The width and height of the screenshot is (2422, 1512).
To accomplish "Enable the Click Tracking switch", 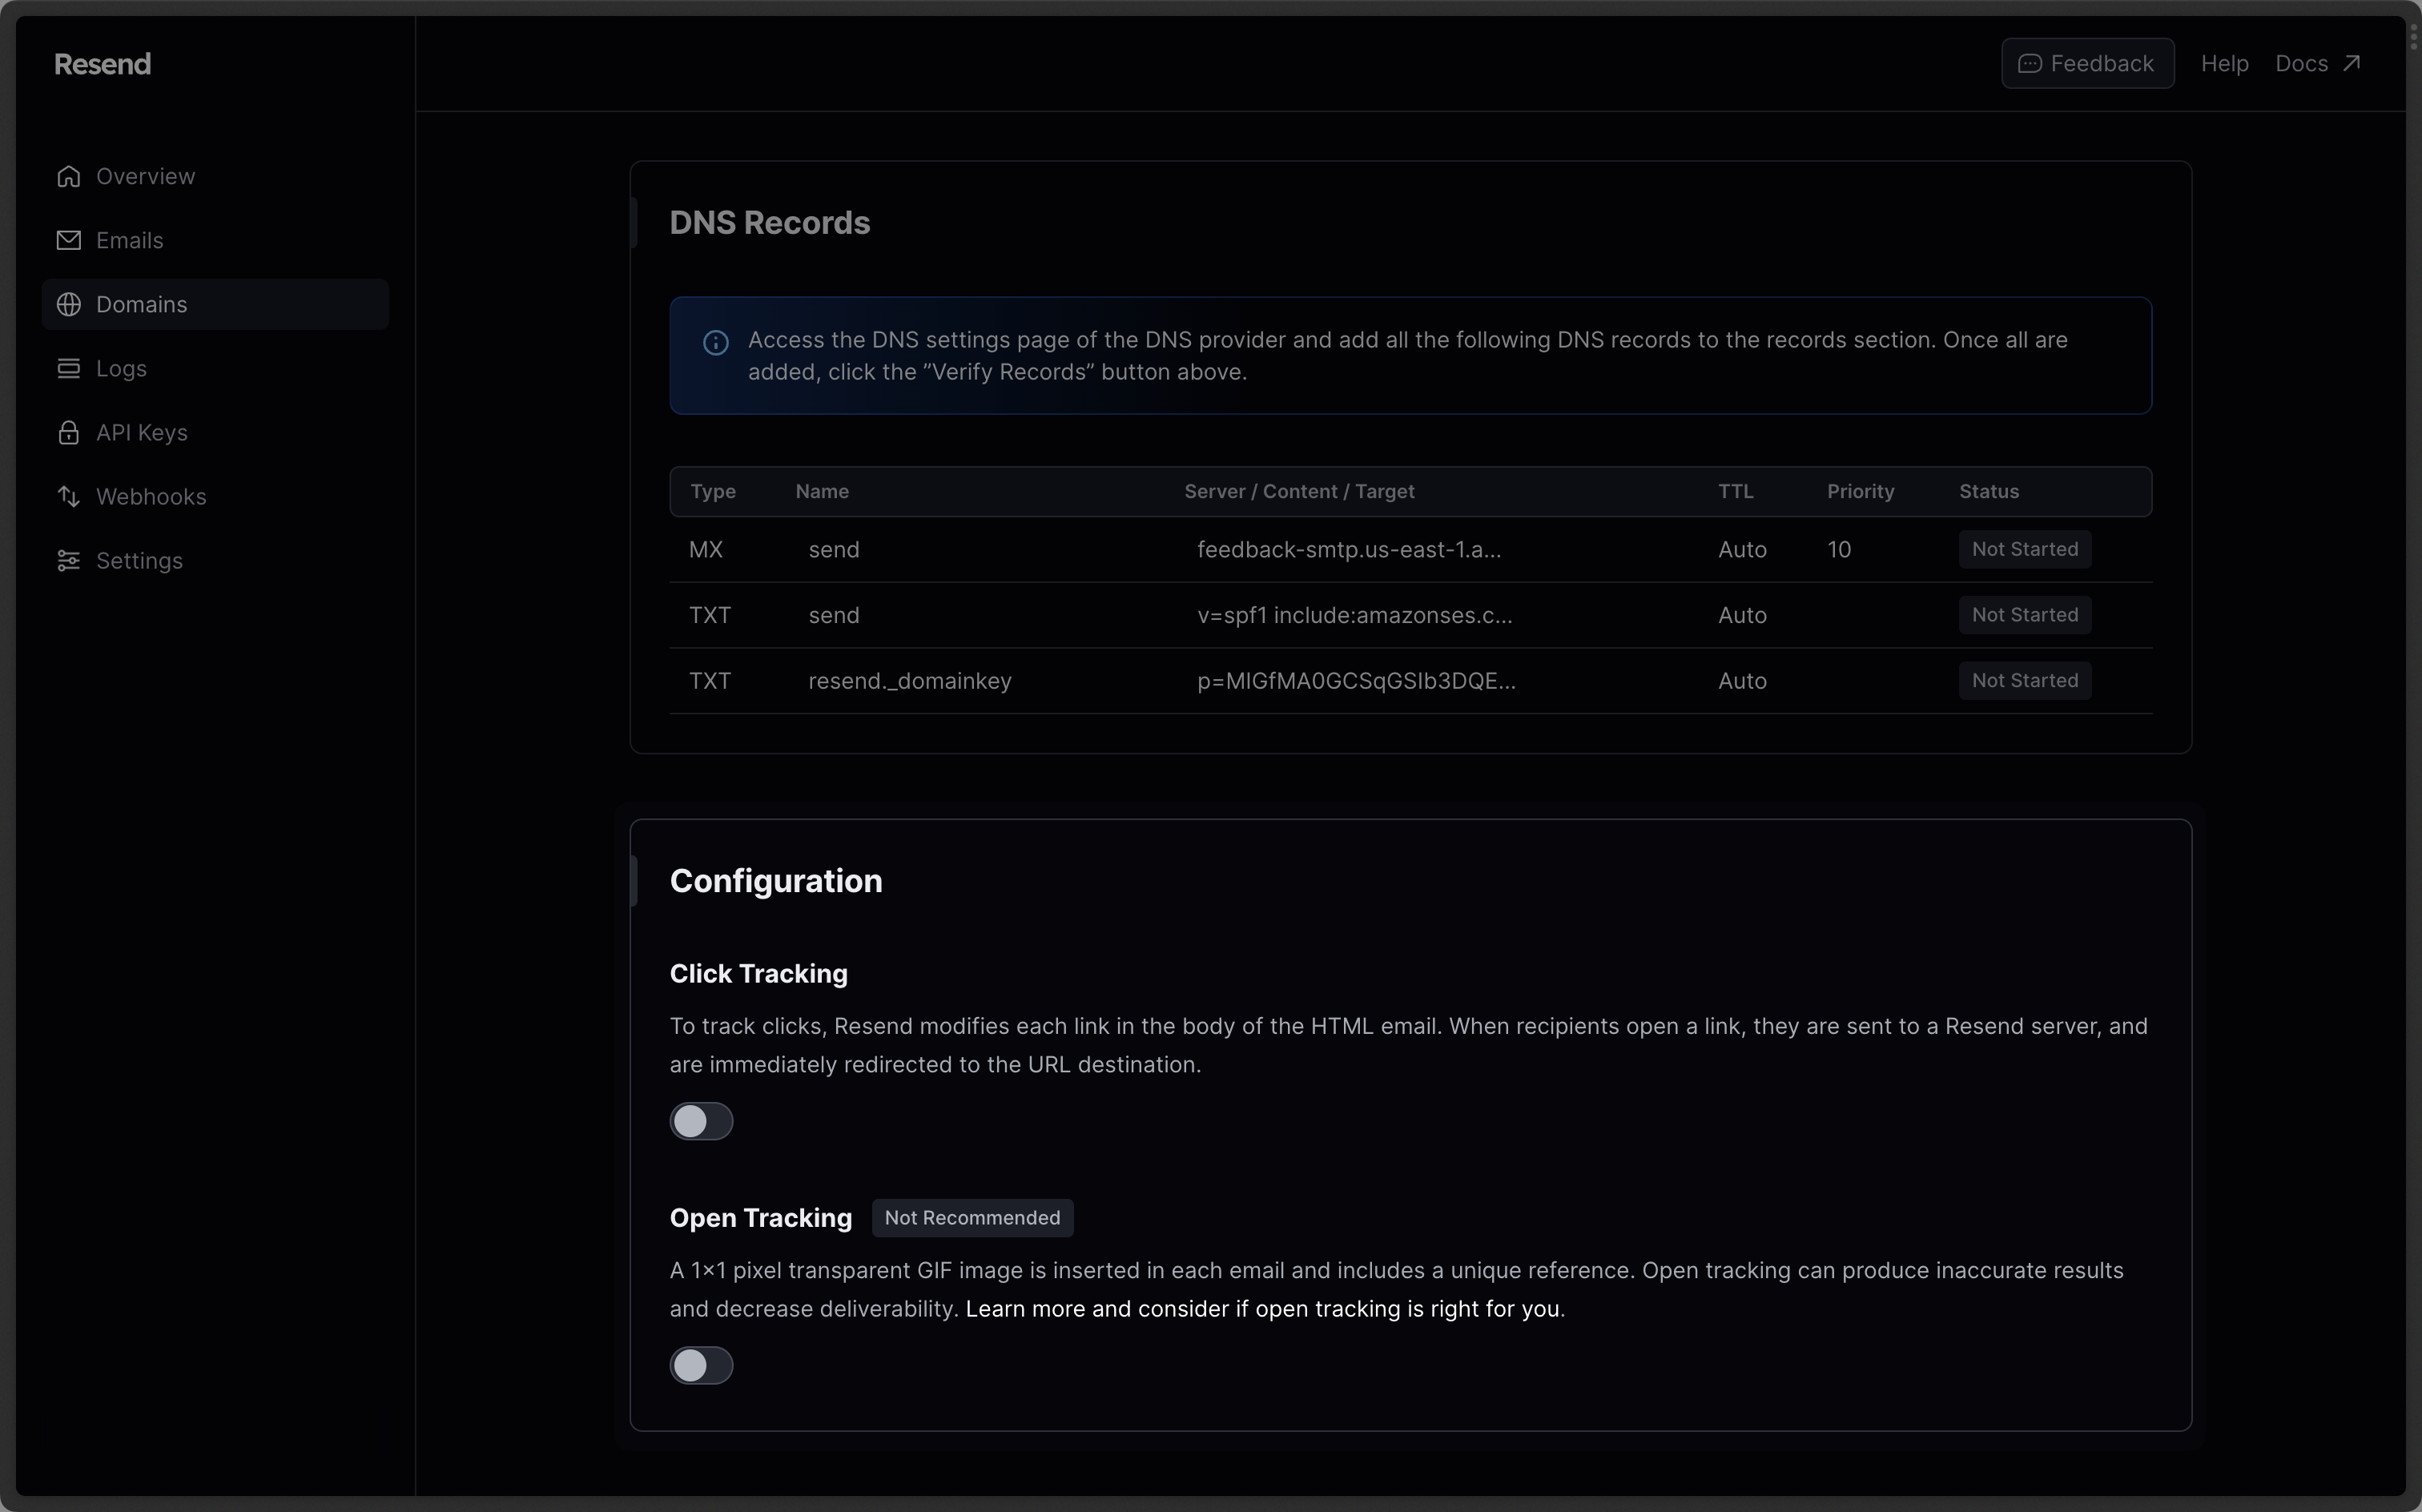I will (x=701, y=1121).
